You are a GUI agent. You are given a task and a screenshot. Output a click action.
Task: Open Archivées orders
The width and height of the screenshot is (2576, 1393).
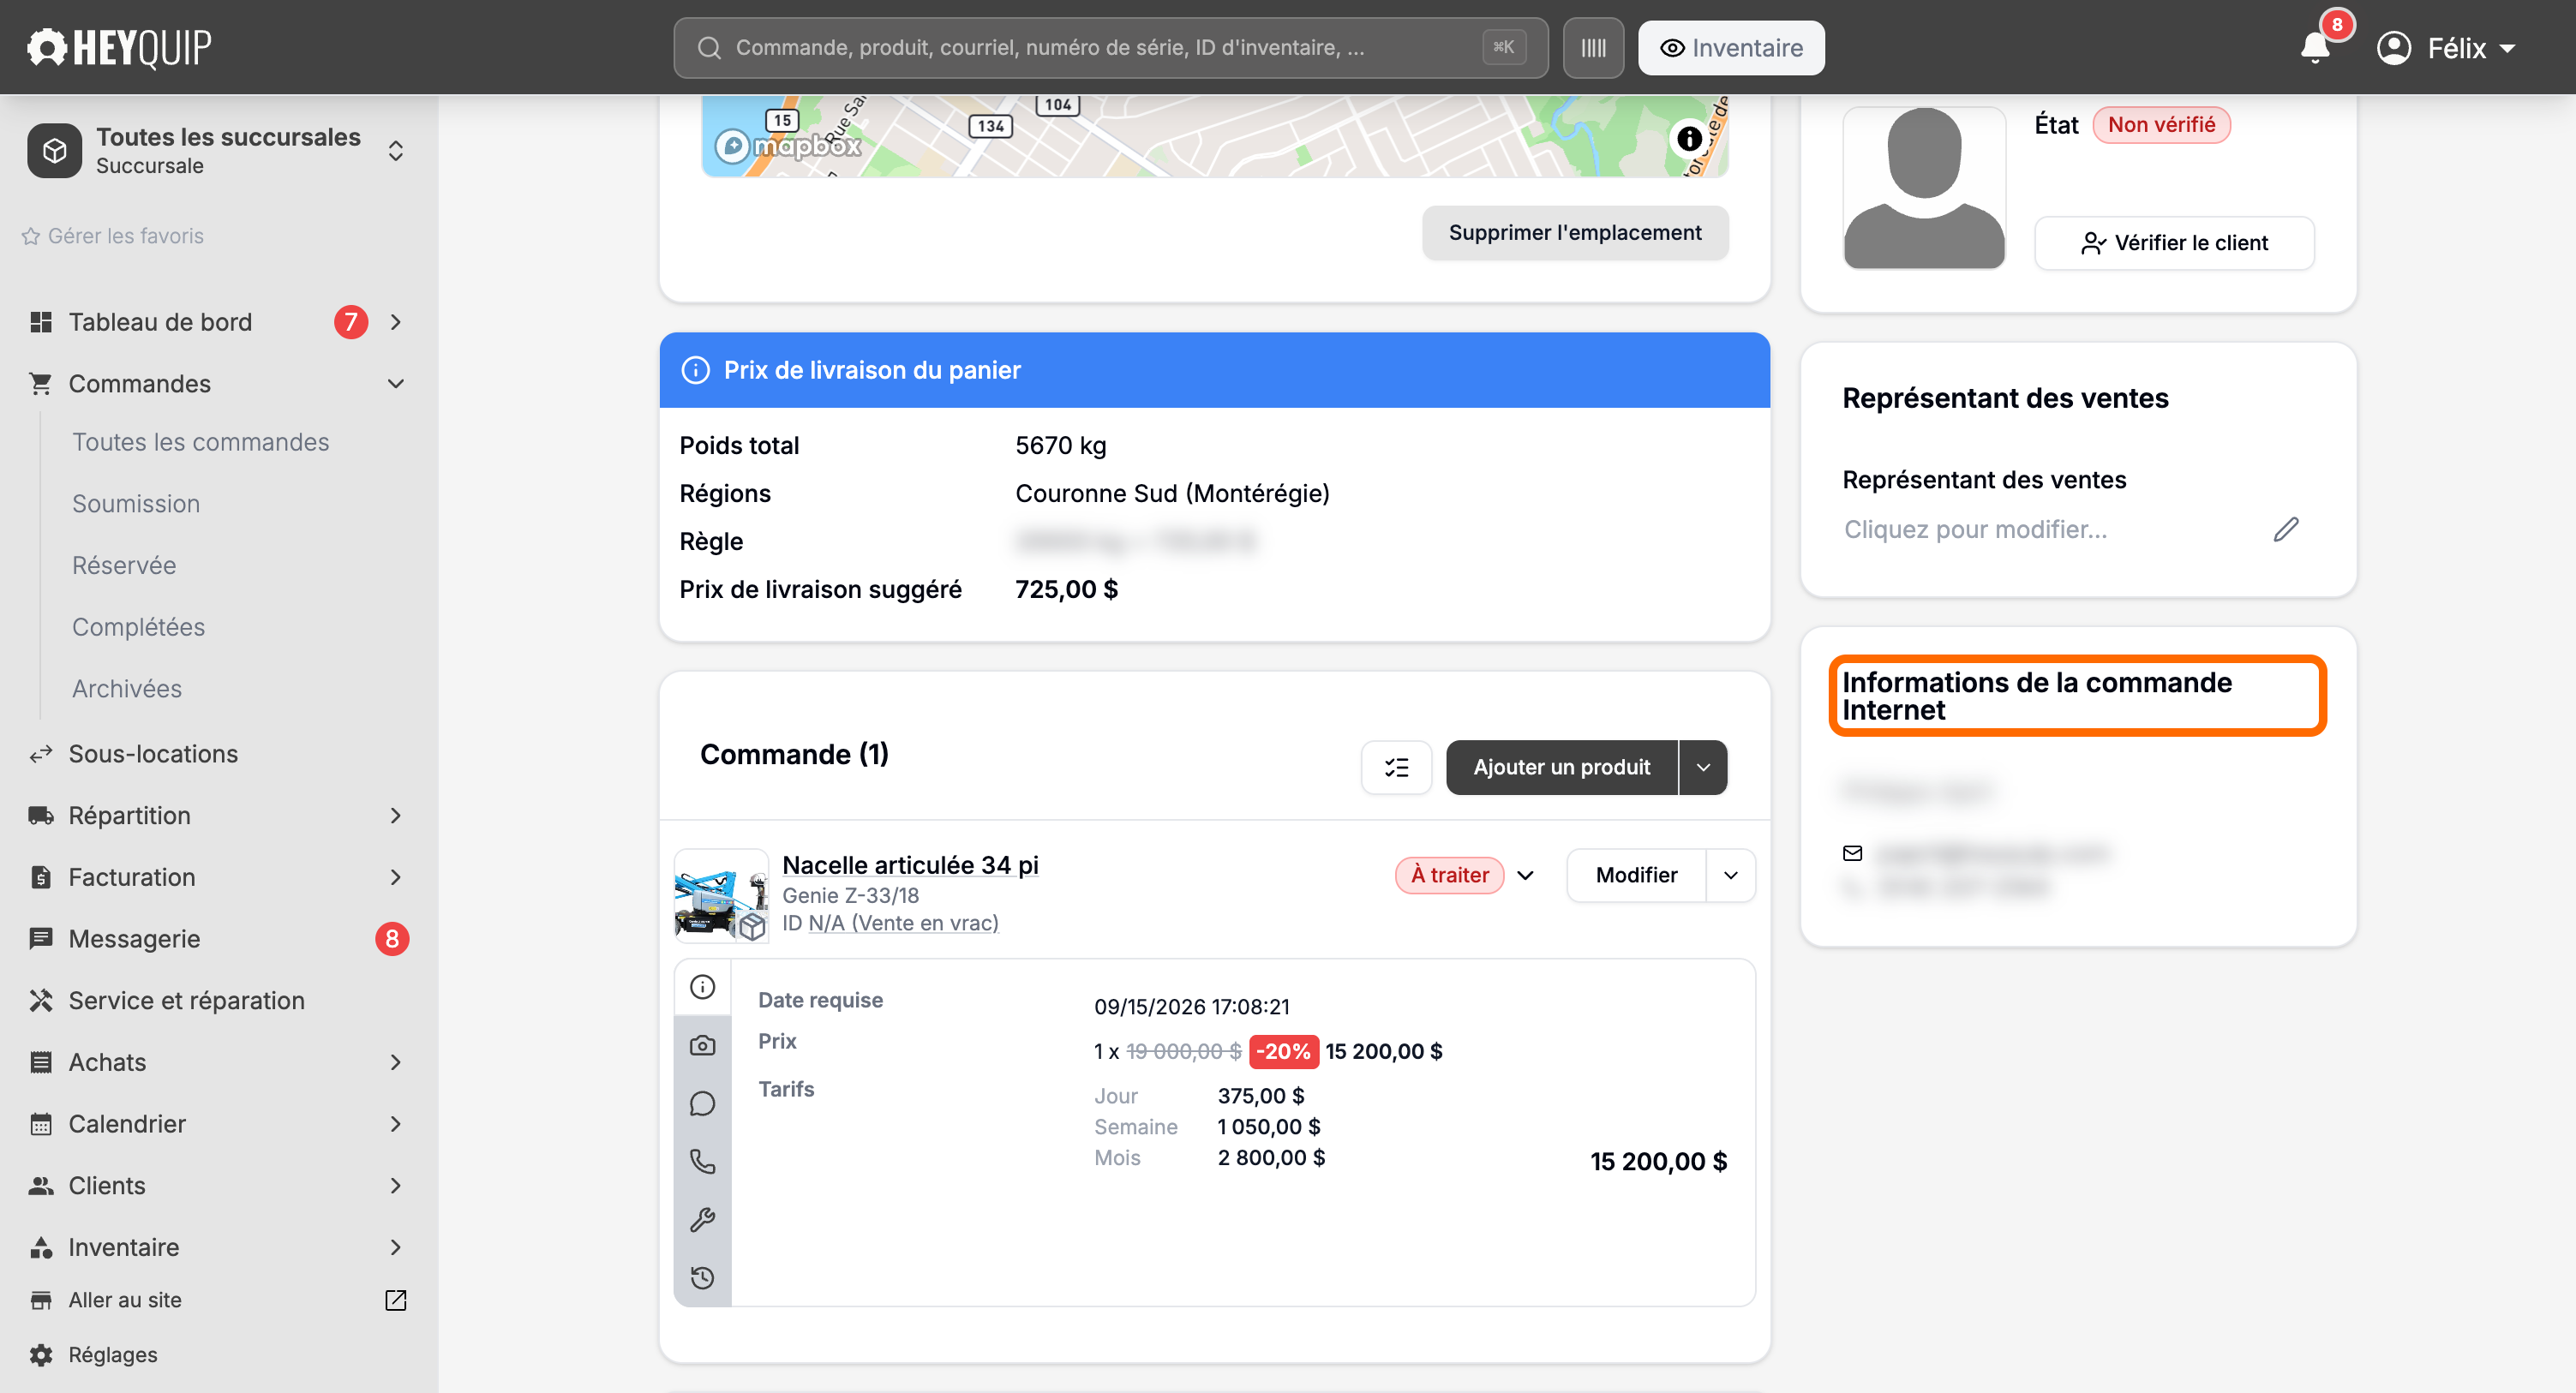pos(127,689)
